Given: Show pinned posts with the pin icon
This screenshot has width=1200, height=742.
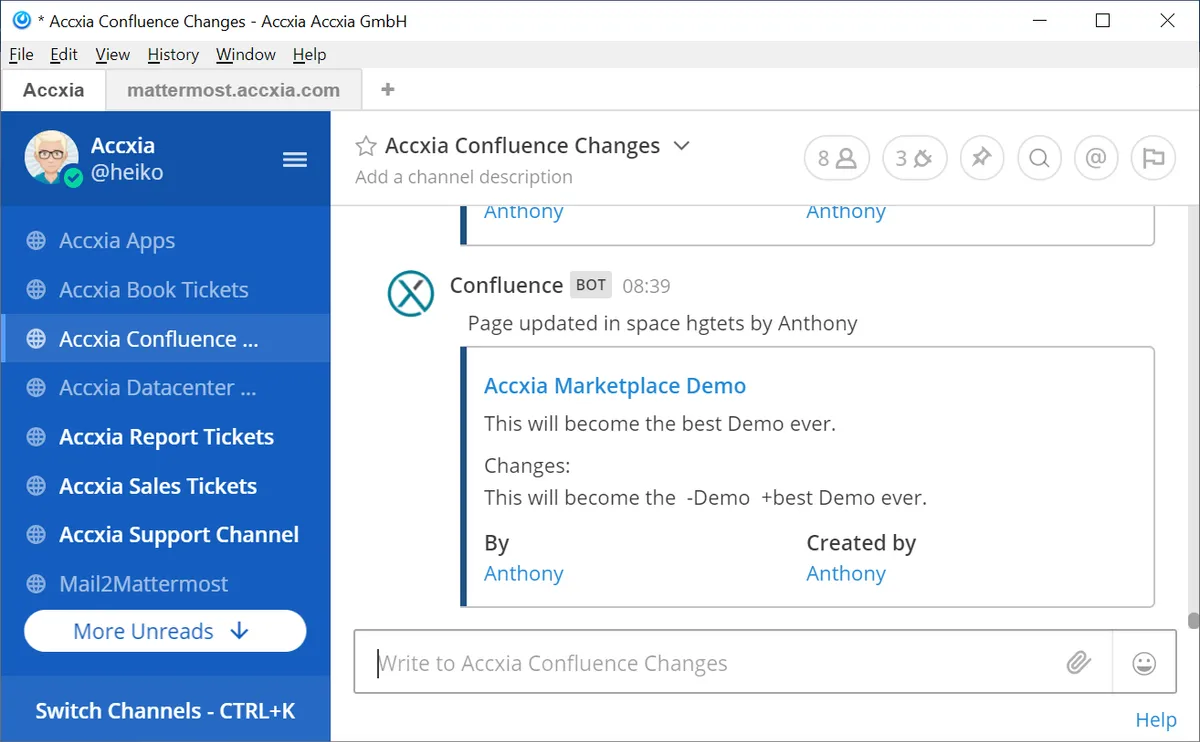Looking at the screenshot, I should [x=982, y=158].
